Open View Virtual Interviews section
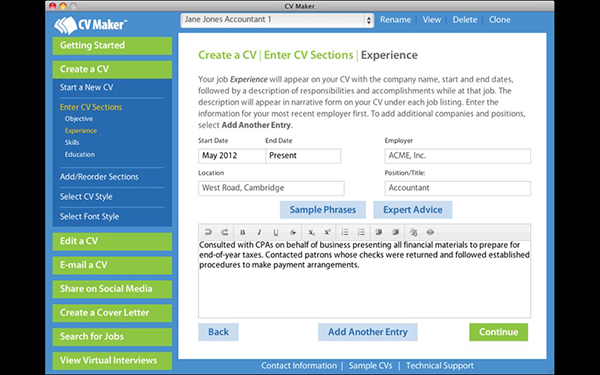 tap(112, 360)
